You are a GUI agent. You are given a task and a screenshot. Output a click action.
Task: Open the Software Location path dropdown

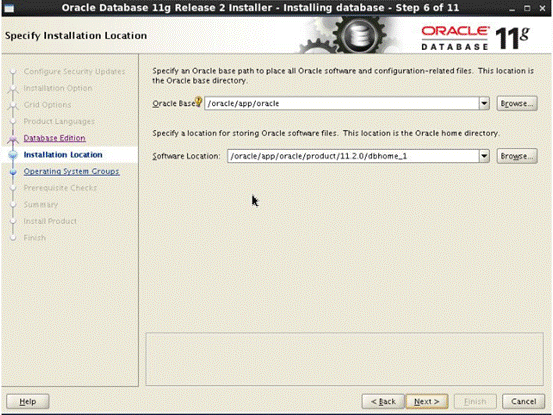pos(484,156)
